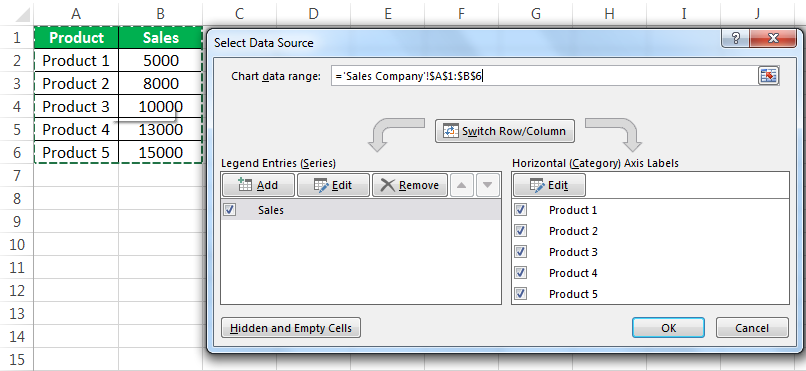806x371 pixels.
Task: Select row 10 header
Action: pos(17,245)
